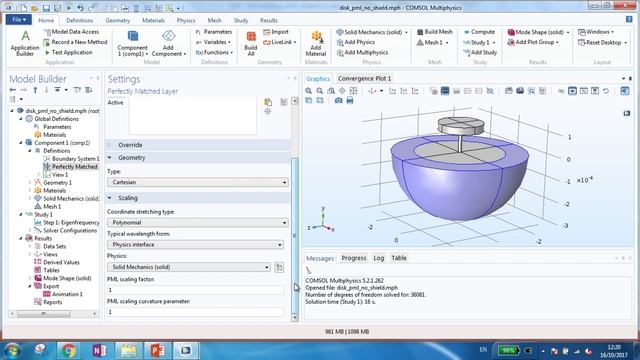Click clear messages broom icon
Screen dimensions: 640x360
(x=309, y=270)
